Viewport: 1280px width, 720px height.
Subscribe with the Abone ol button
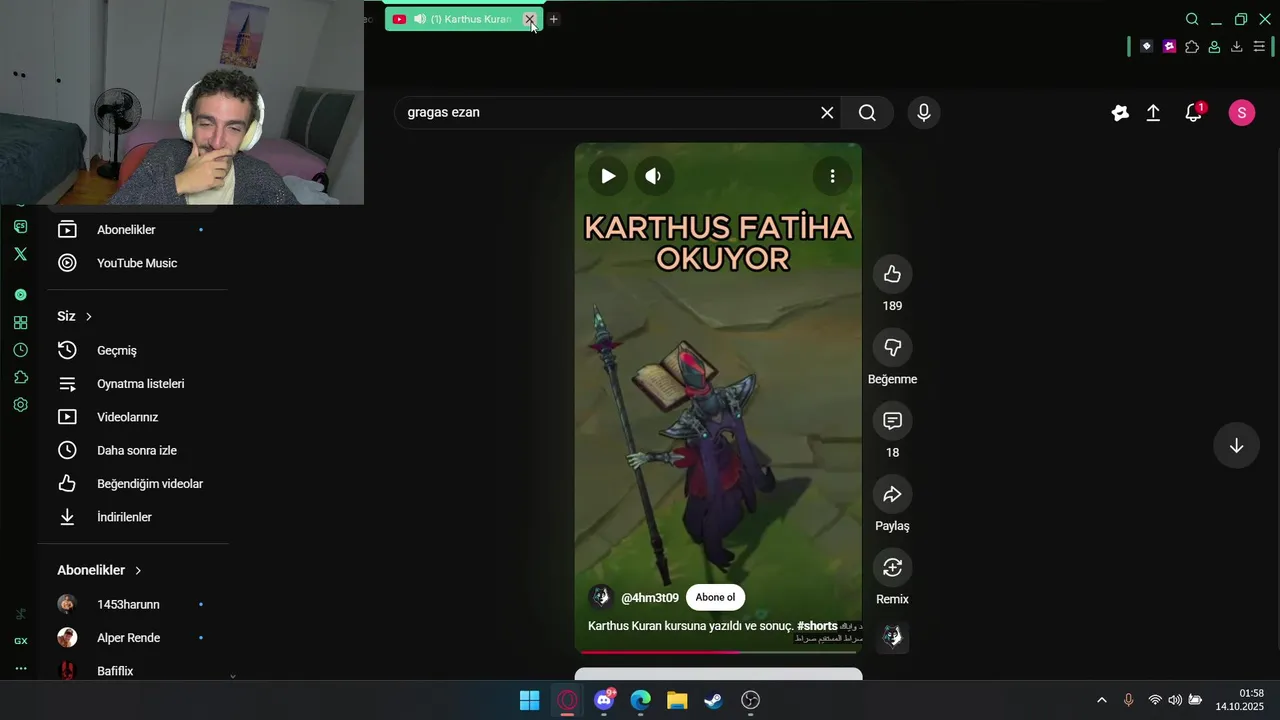tap(715, 598)
